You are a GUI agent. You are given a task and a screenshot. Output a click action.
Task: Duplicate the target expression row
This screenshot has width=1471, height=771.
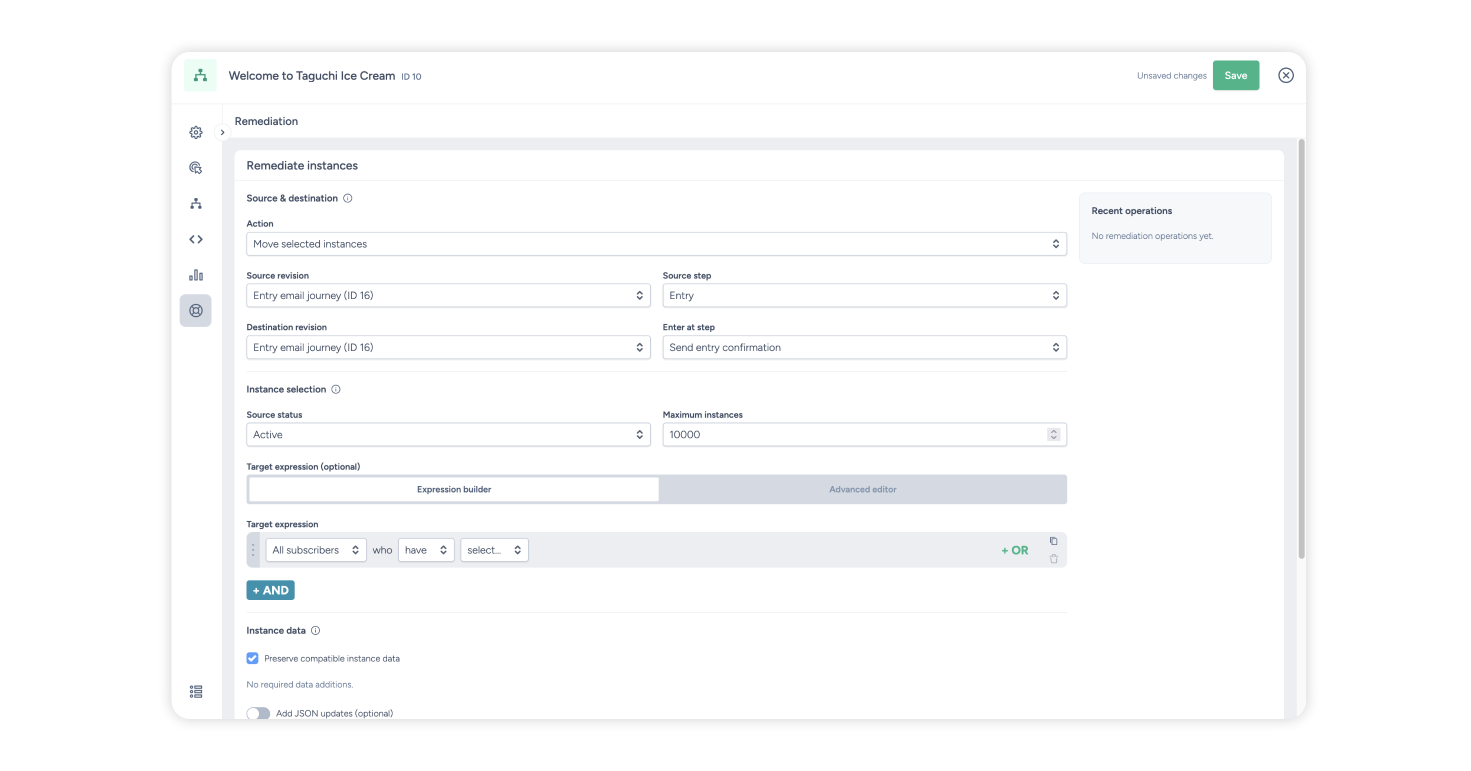click(1053, 541)
